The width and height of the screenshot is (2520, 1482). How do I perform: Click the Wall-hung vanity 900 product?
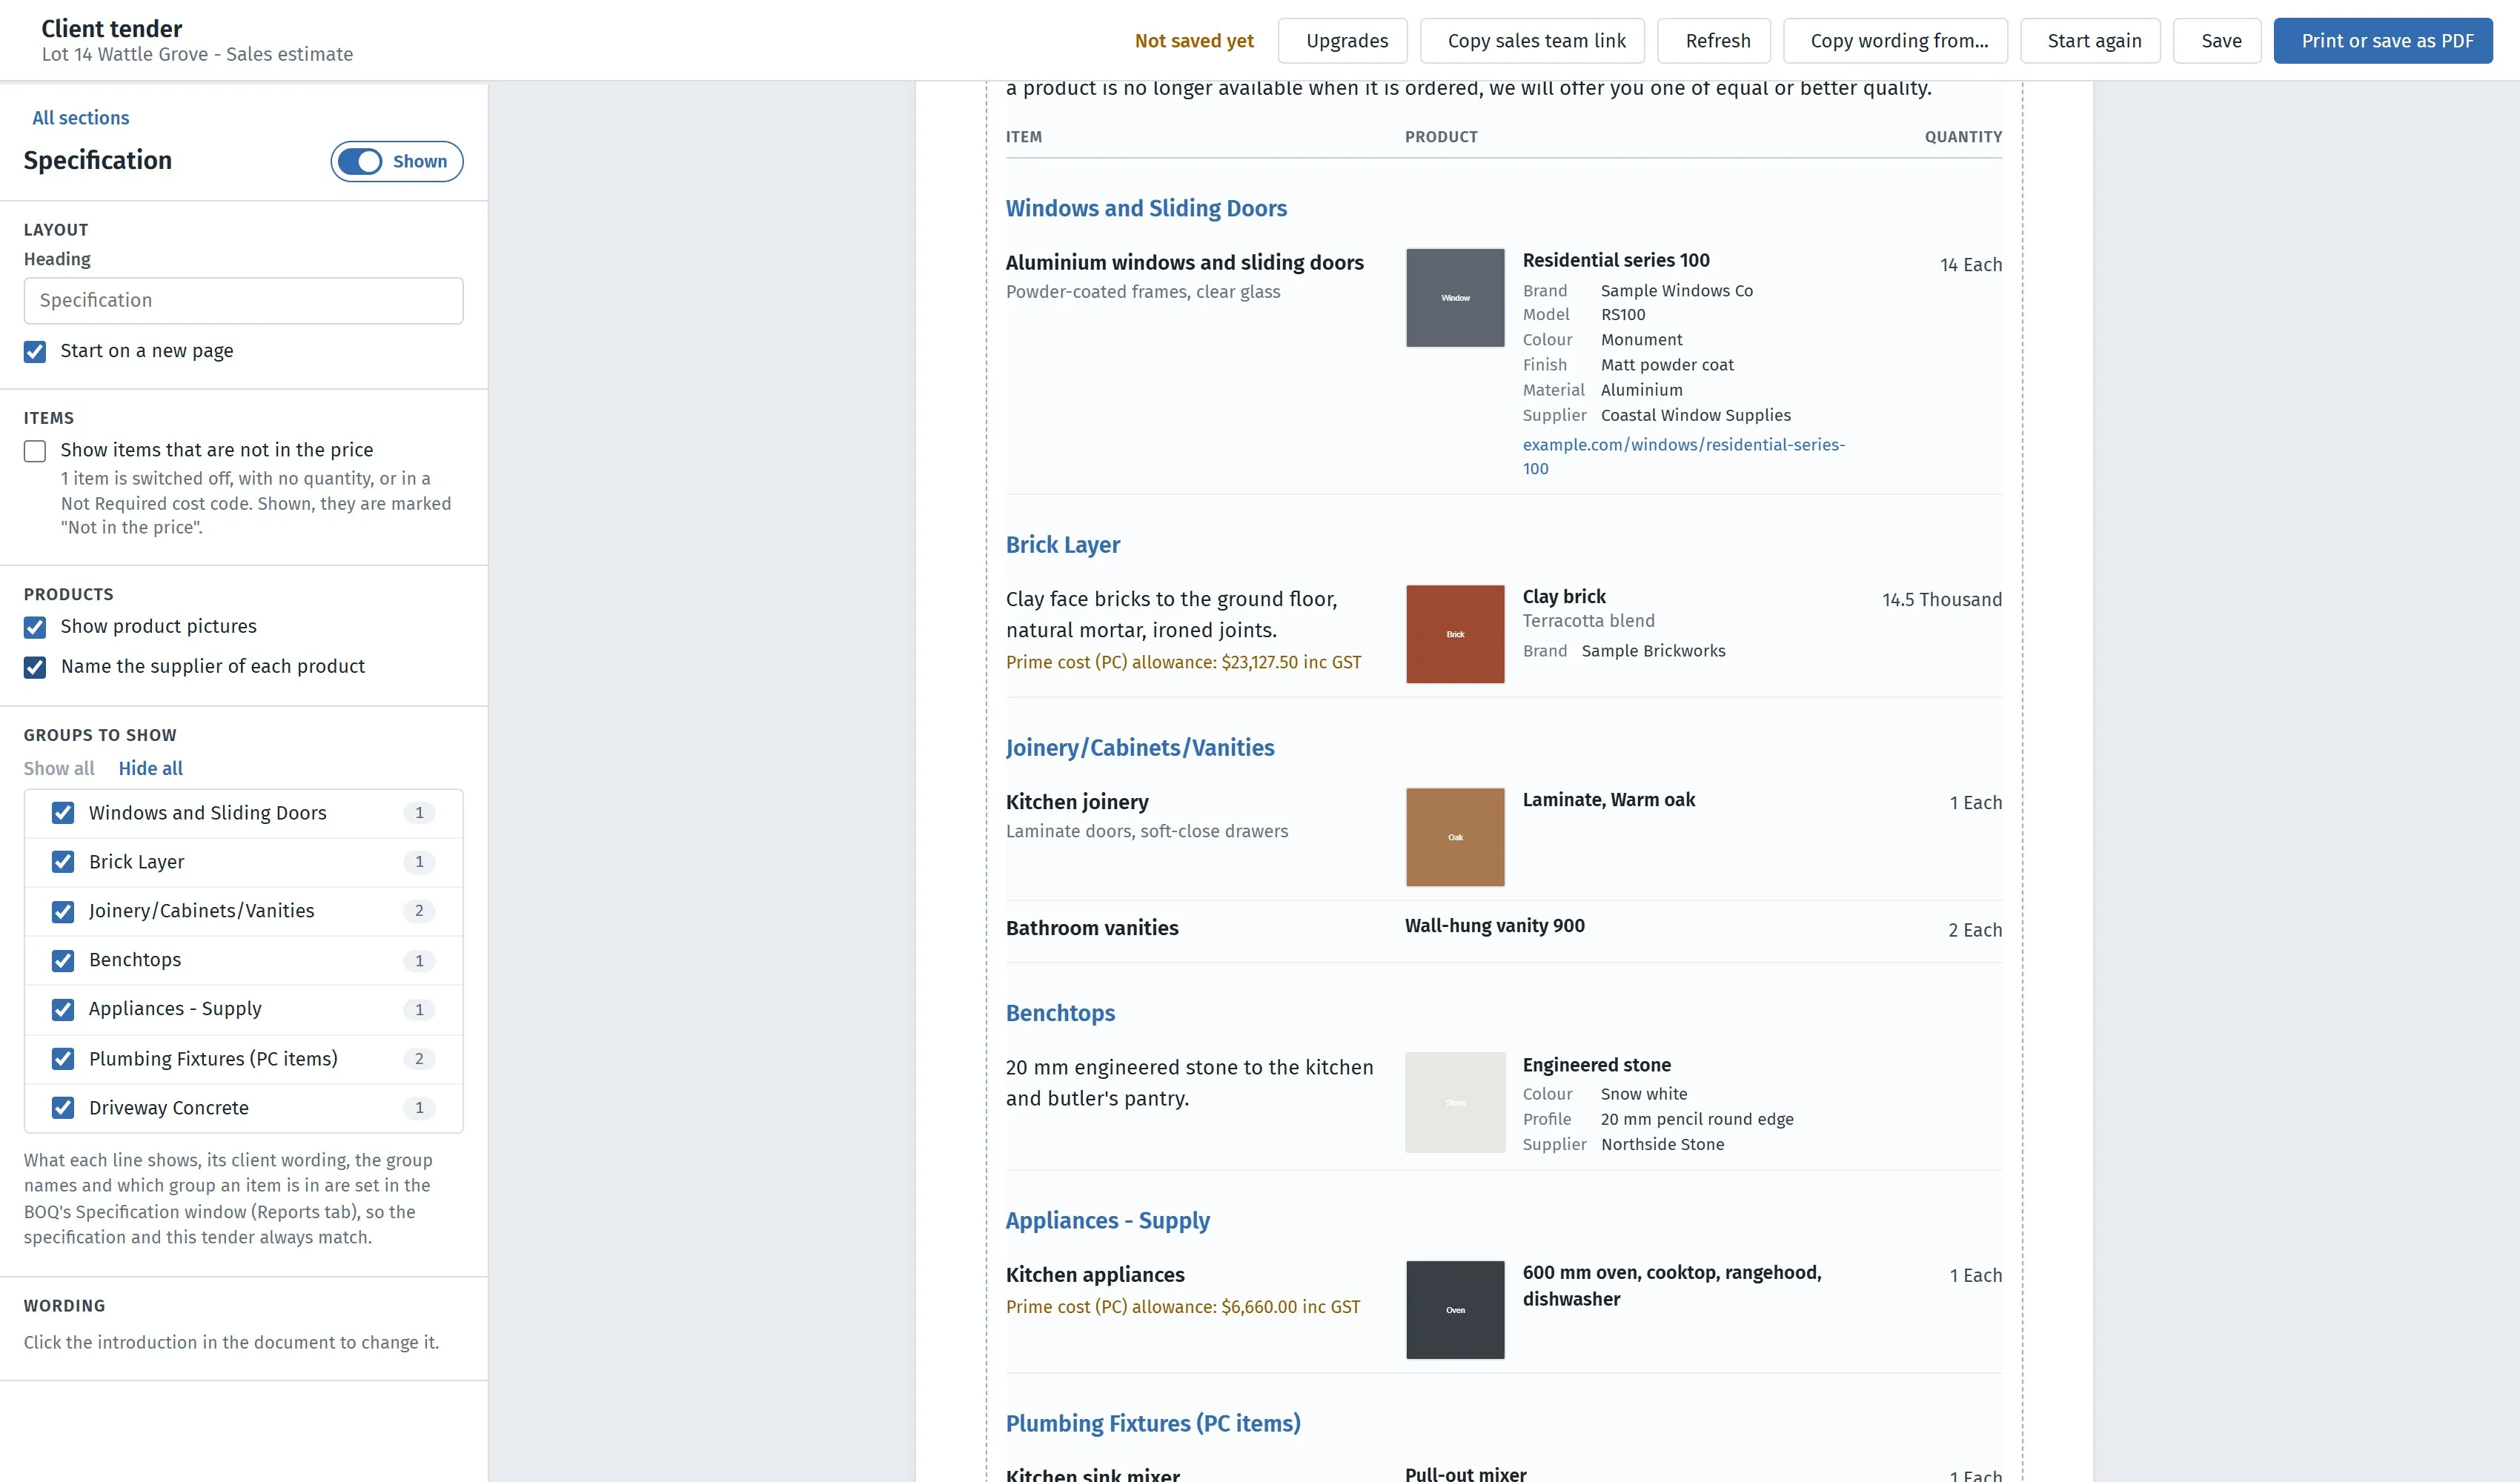click(1494, 926)
